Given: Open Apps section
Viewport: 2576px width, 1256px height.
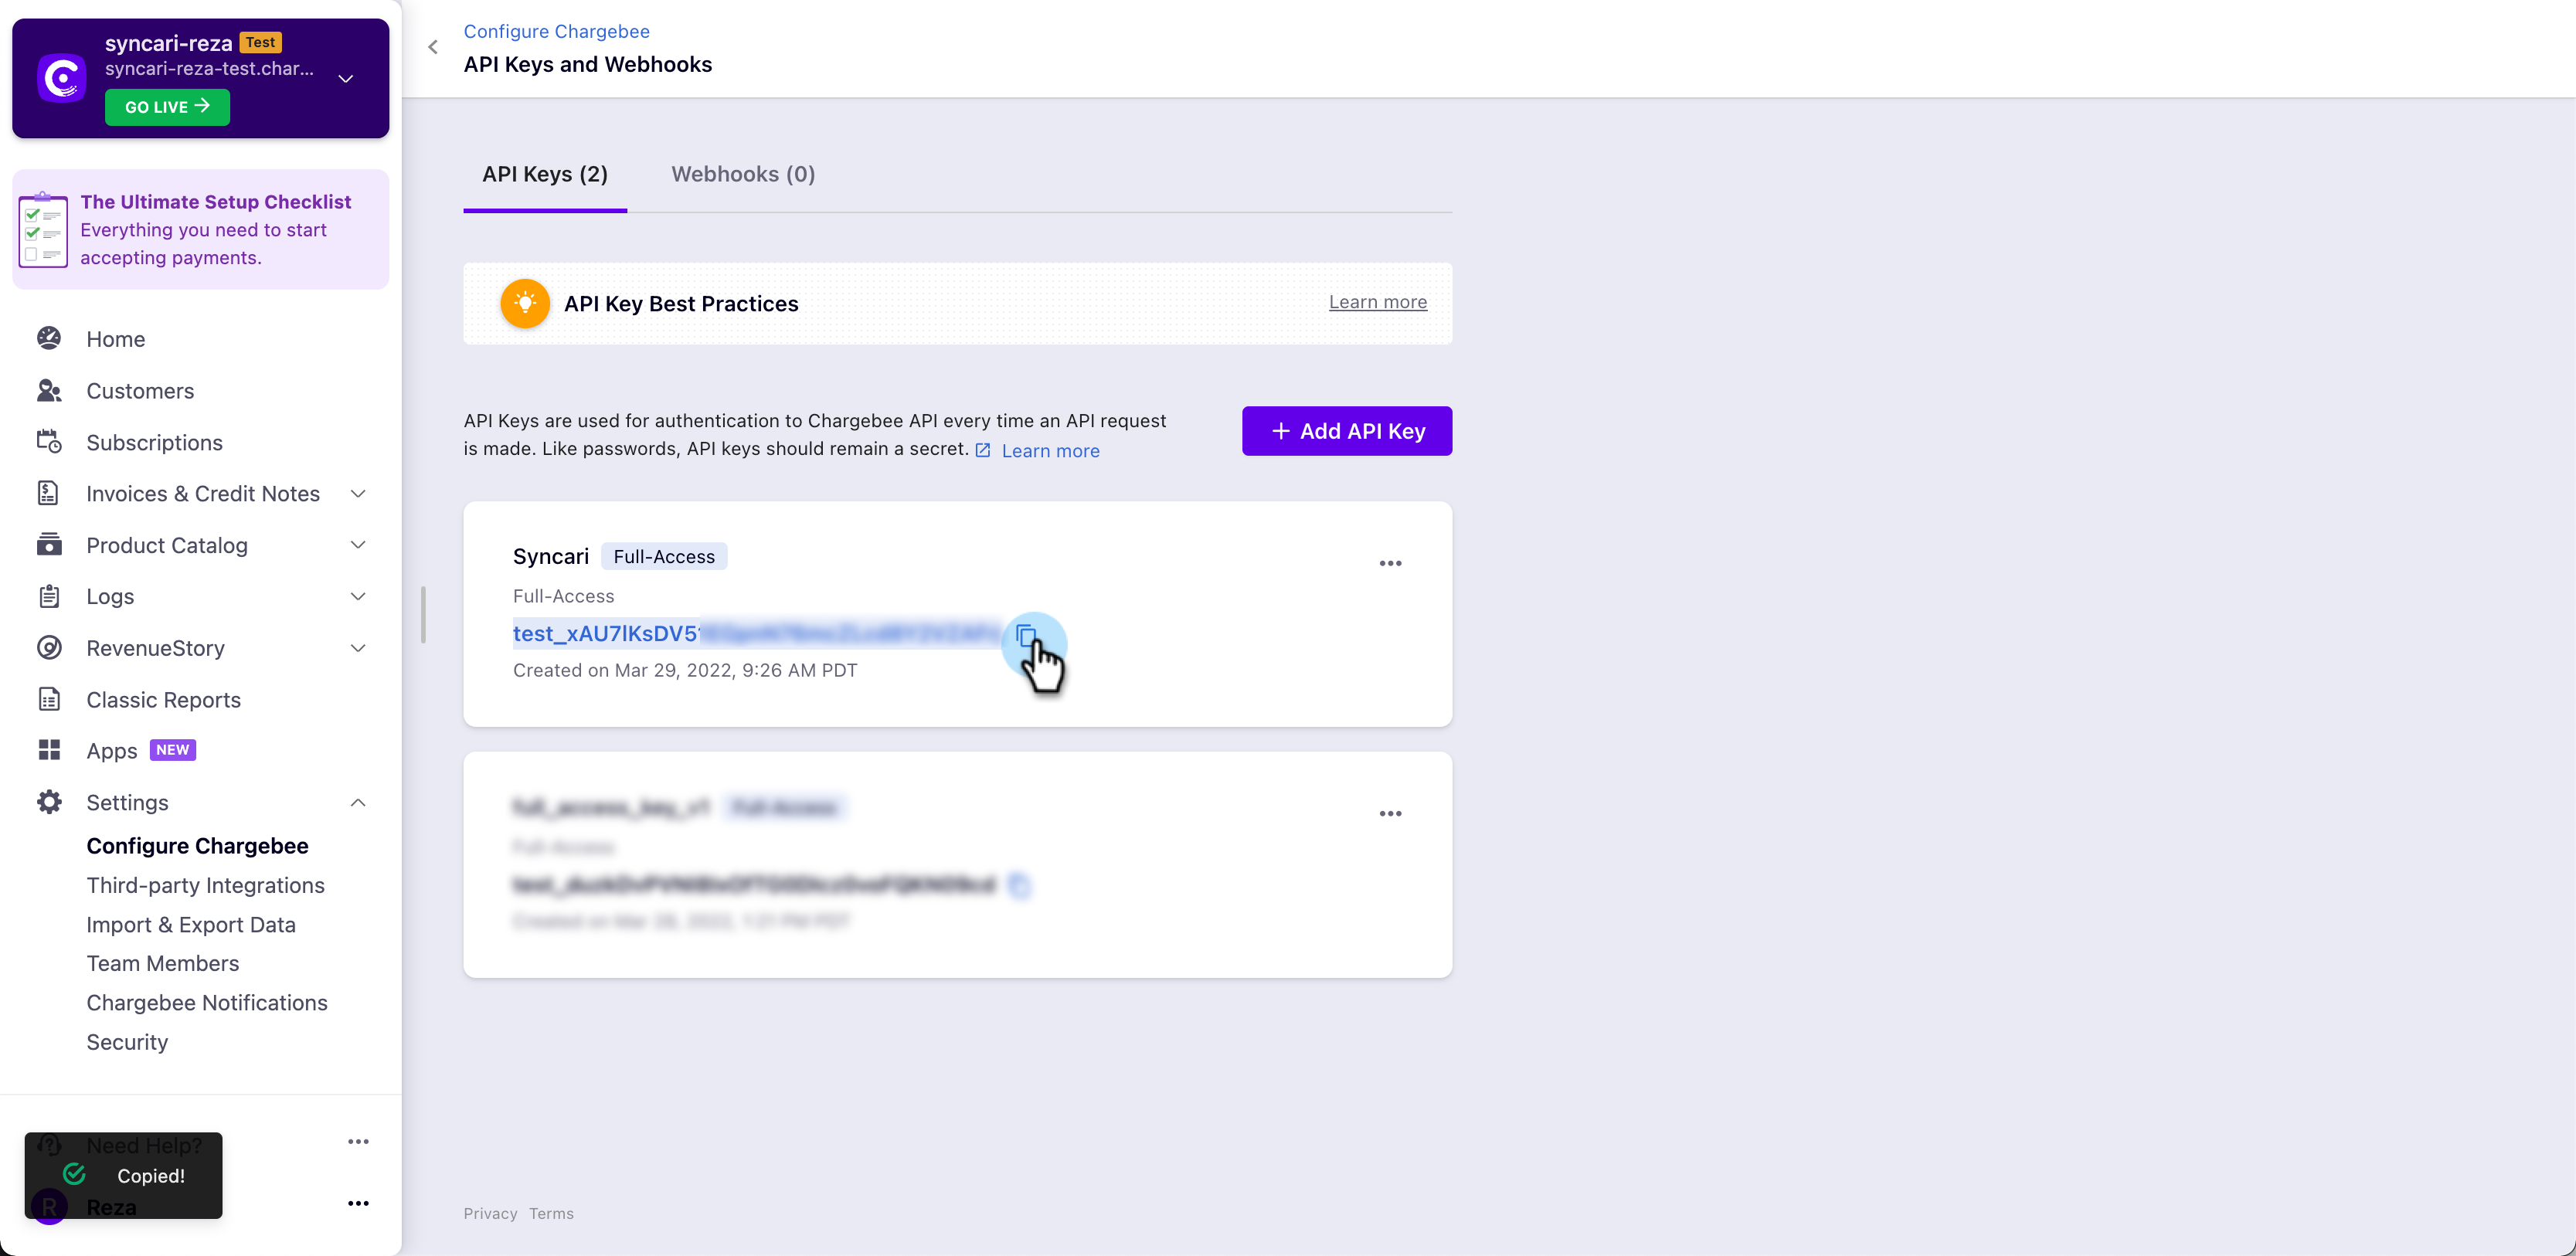Looking at the screenshot, I should [x=111, y=751].
